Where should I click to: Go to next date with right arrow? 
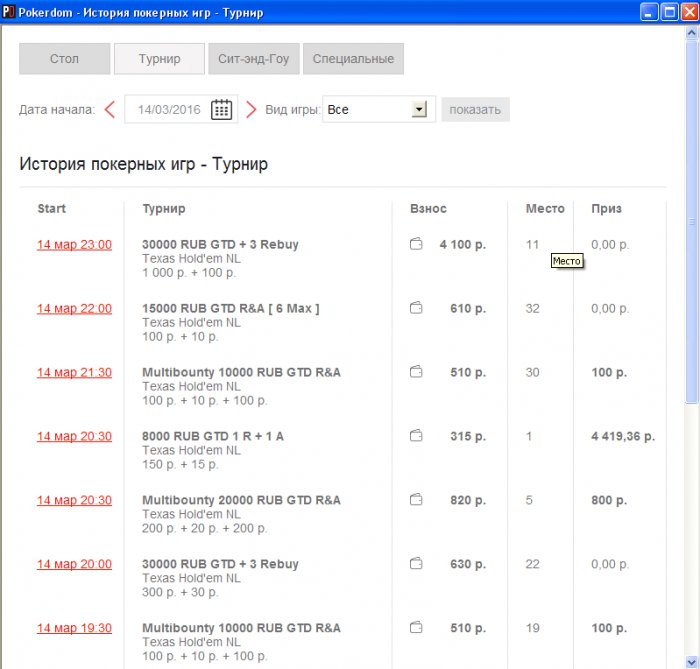click(251, 109)
